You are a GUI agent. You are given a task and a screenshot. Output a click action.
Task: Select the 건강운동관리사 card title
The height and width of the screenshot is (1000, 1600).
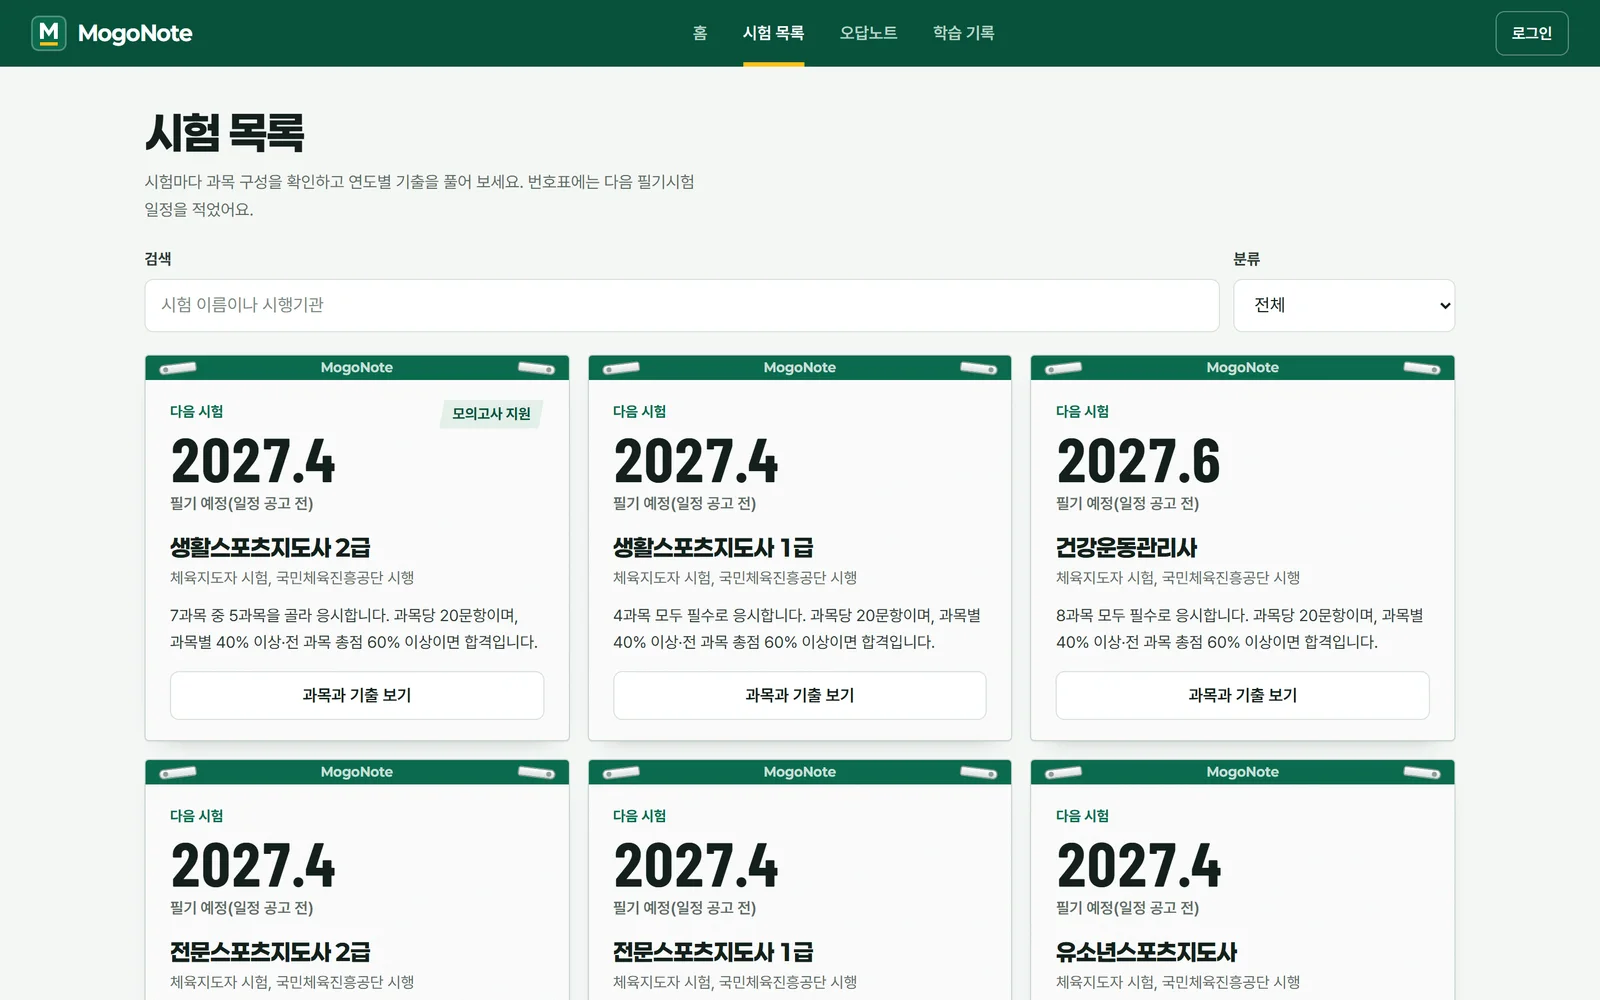1126,548
